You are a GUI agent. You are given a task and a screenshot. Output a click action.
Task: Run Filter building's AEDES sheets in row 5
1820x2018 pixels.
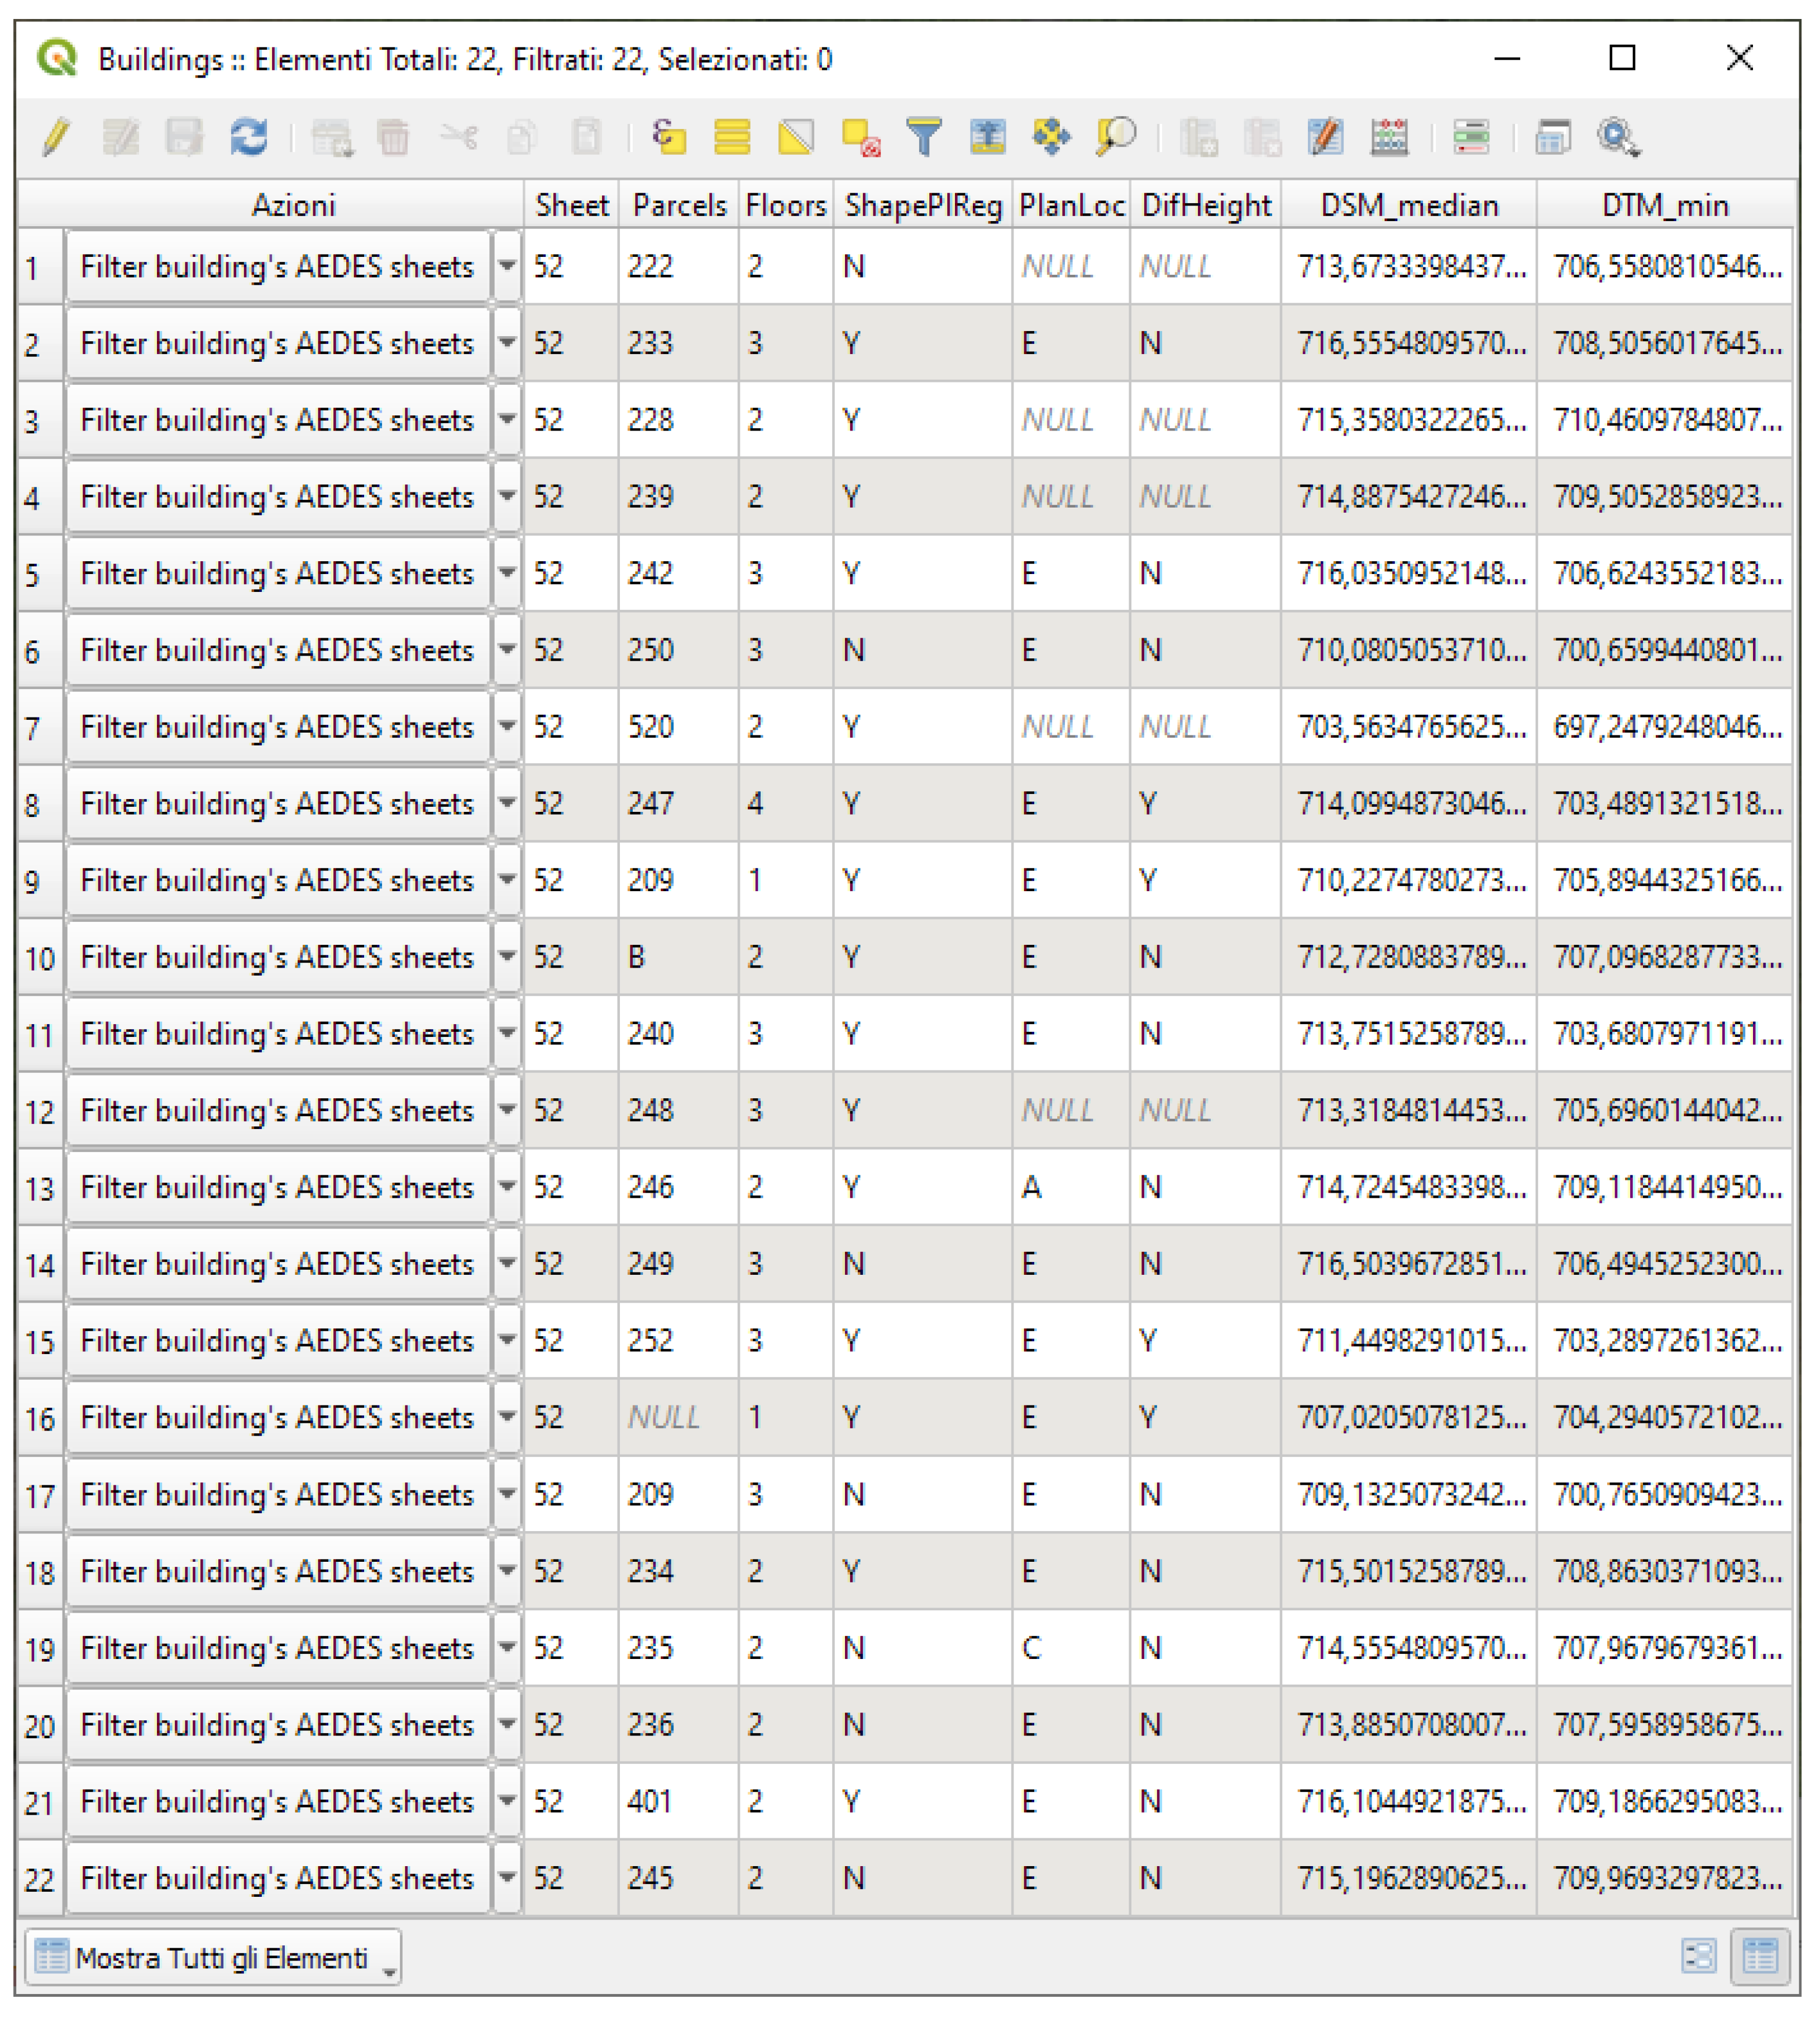pos(277,573)
